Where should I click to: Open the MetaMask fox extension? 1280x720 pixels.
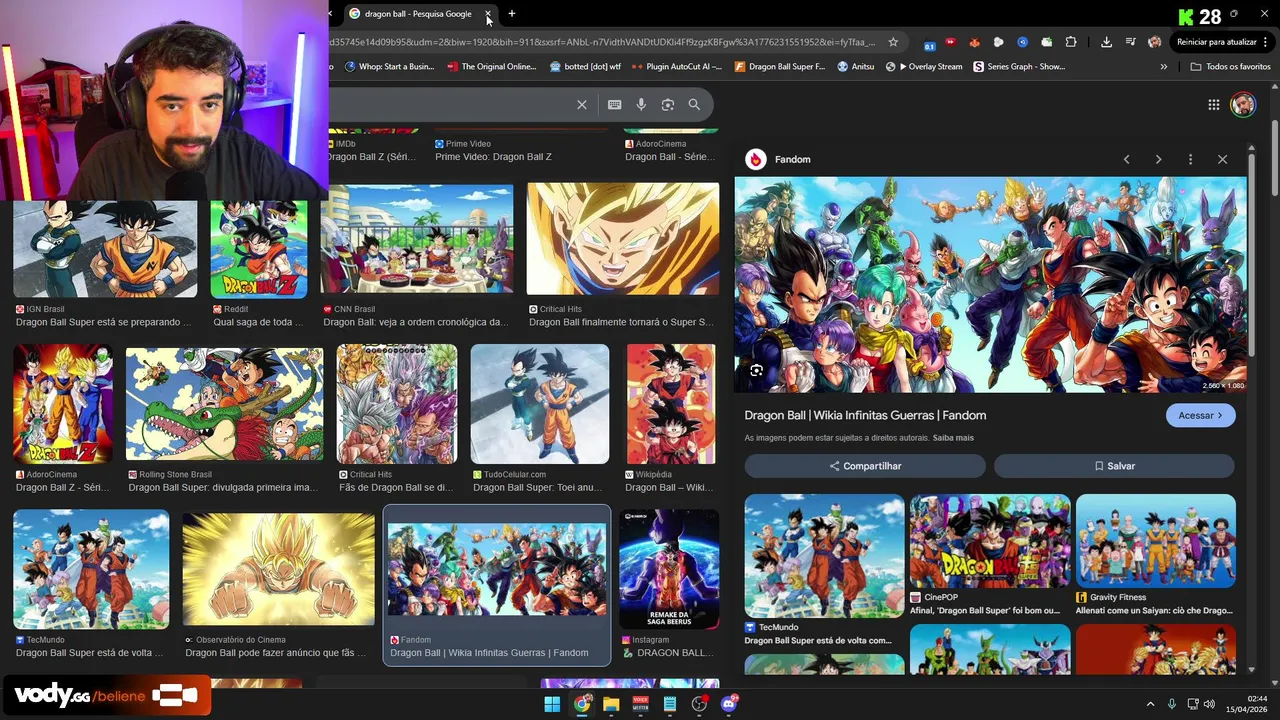[974, 42]
